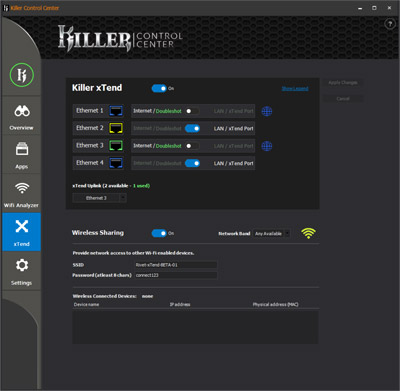Click the Cancel button
This screenshot has height=391, width=400.
(343, 99)
